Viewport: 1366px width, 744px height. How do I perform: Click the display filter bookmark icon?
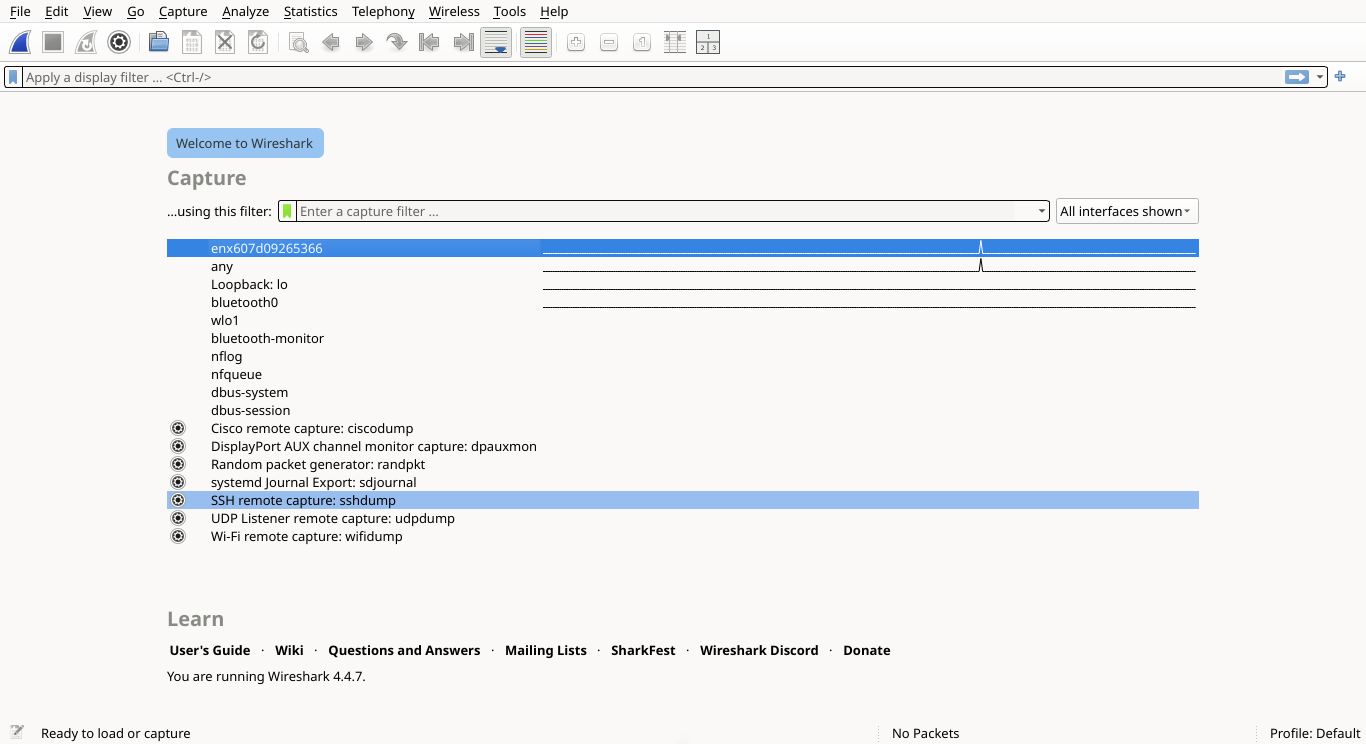13,77
